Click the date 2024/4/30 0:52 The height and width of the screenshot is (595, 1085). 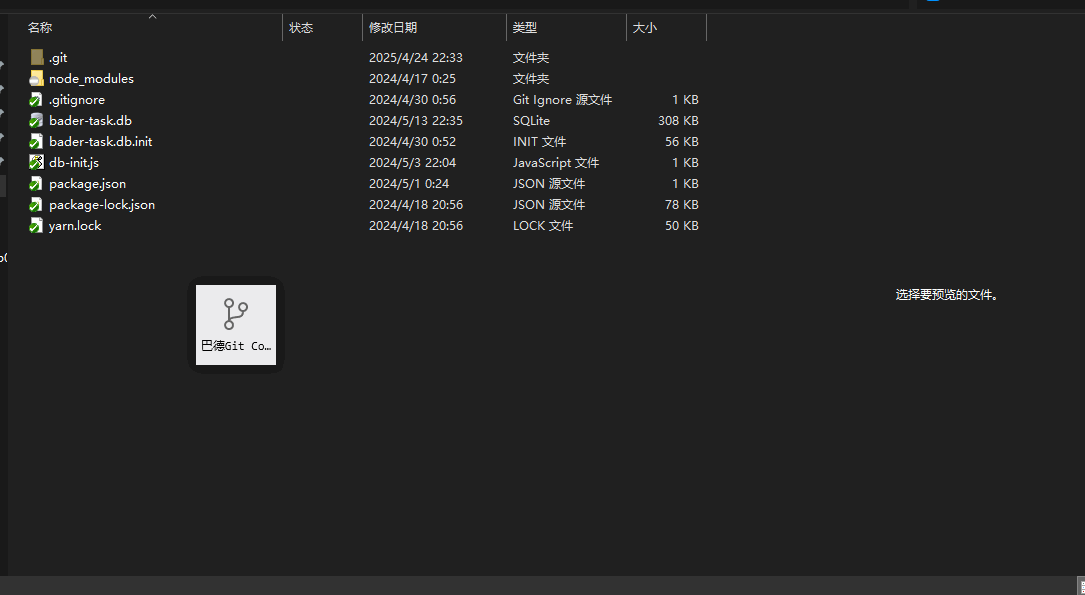(x=412, y=142)
